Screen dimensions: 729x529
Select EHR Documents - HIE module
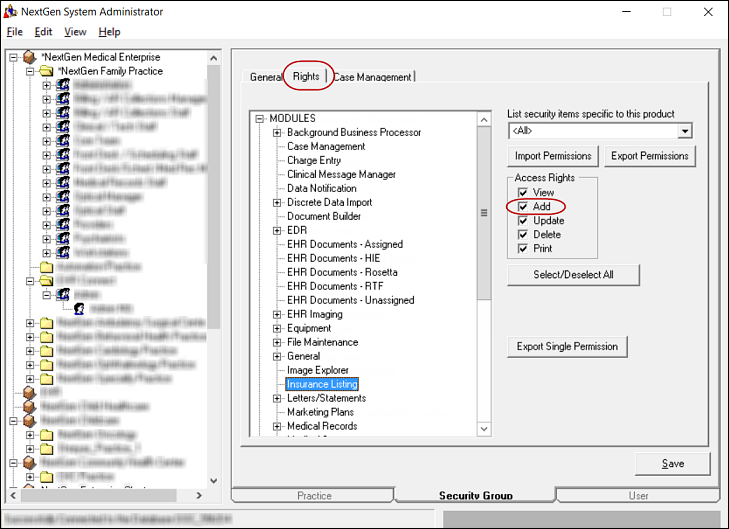pos(333,258)
